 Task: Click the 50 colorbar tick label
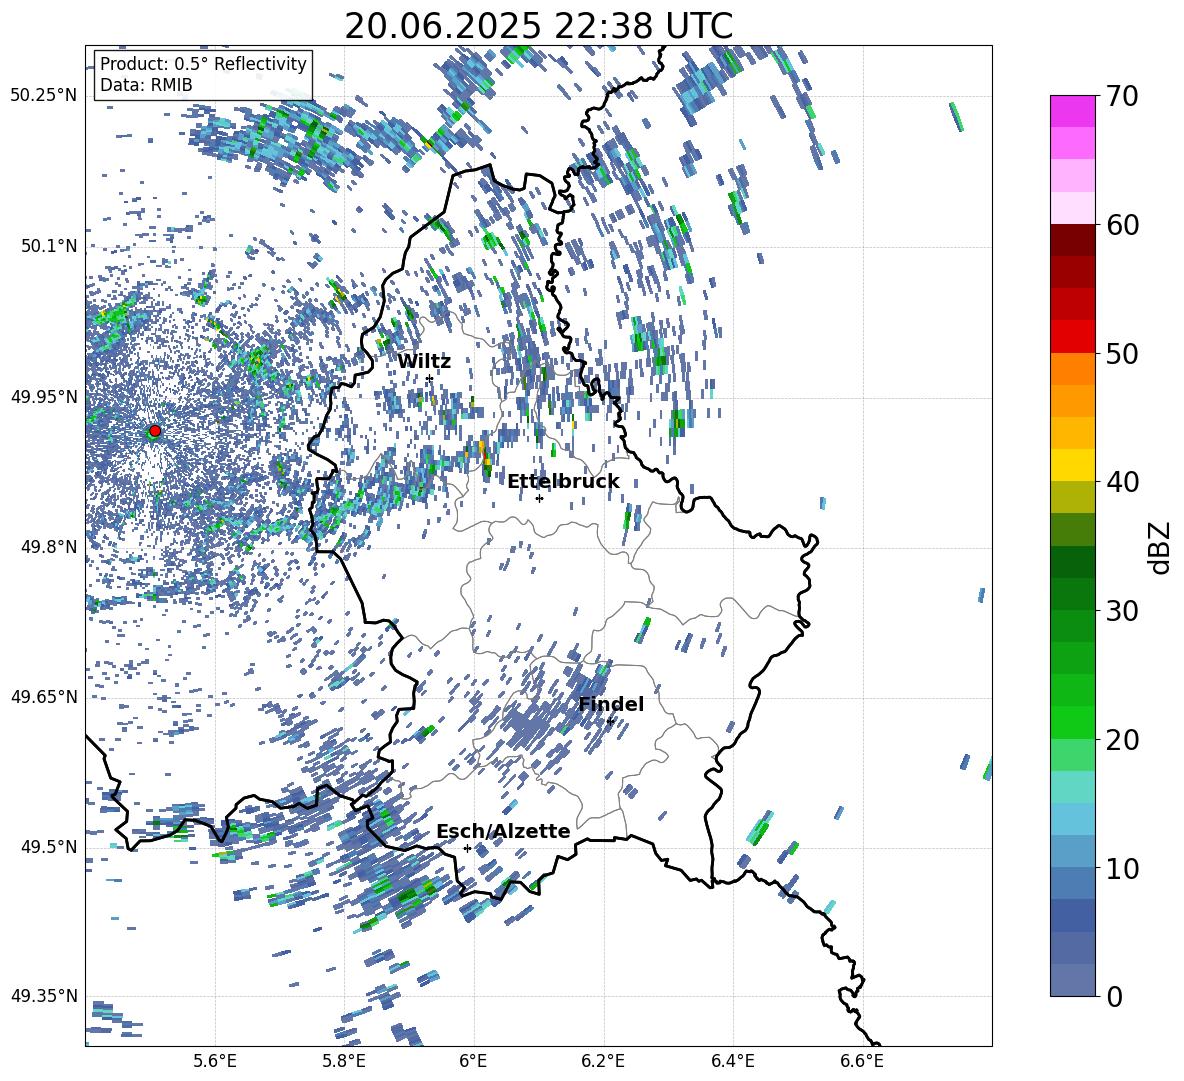coord(1122,353)
